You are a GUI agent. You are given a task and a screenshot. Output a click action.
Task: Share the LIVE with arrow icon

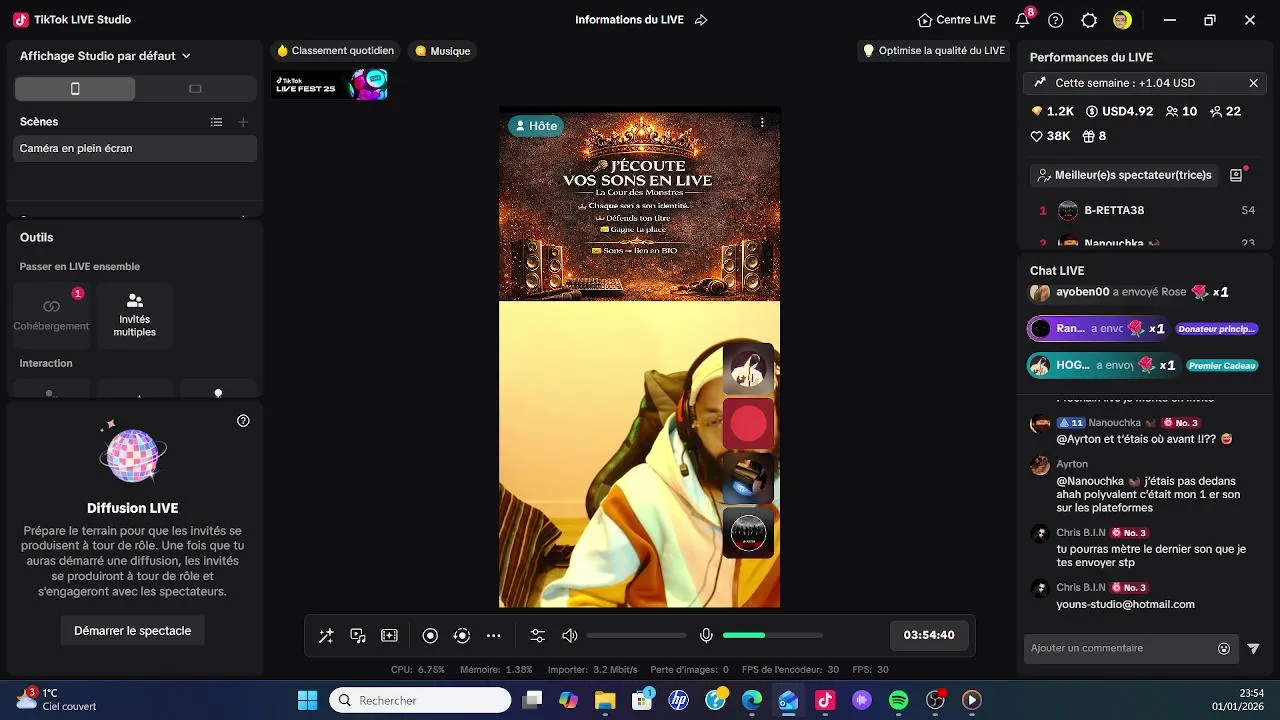701,20
